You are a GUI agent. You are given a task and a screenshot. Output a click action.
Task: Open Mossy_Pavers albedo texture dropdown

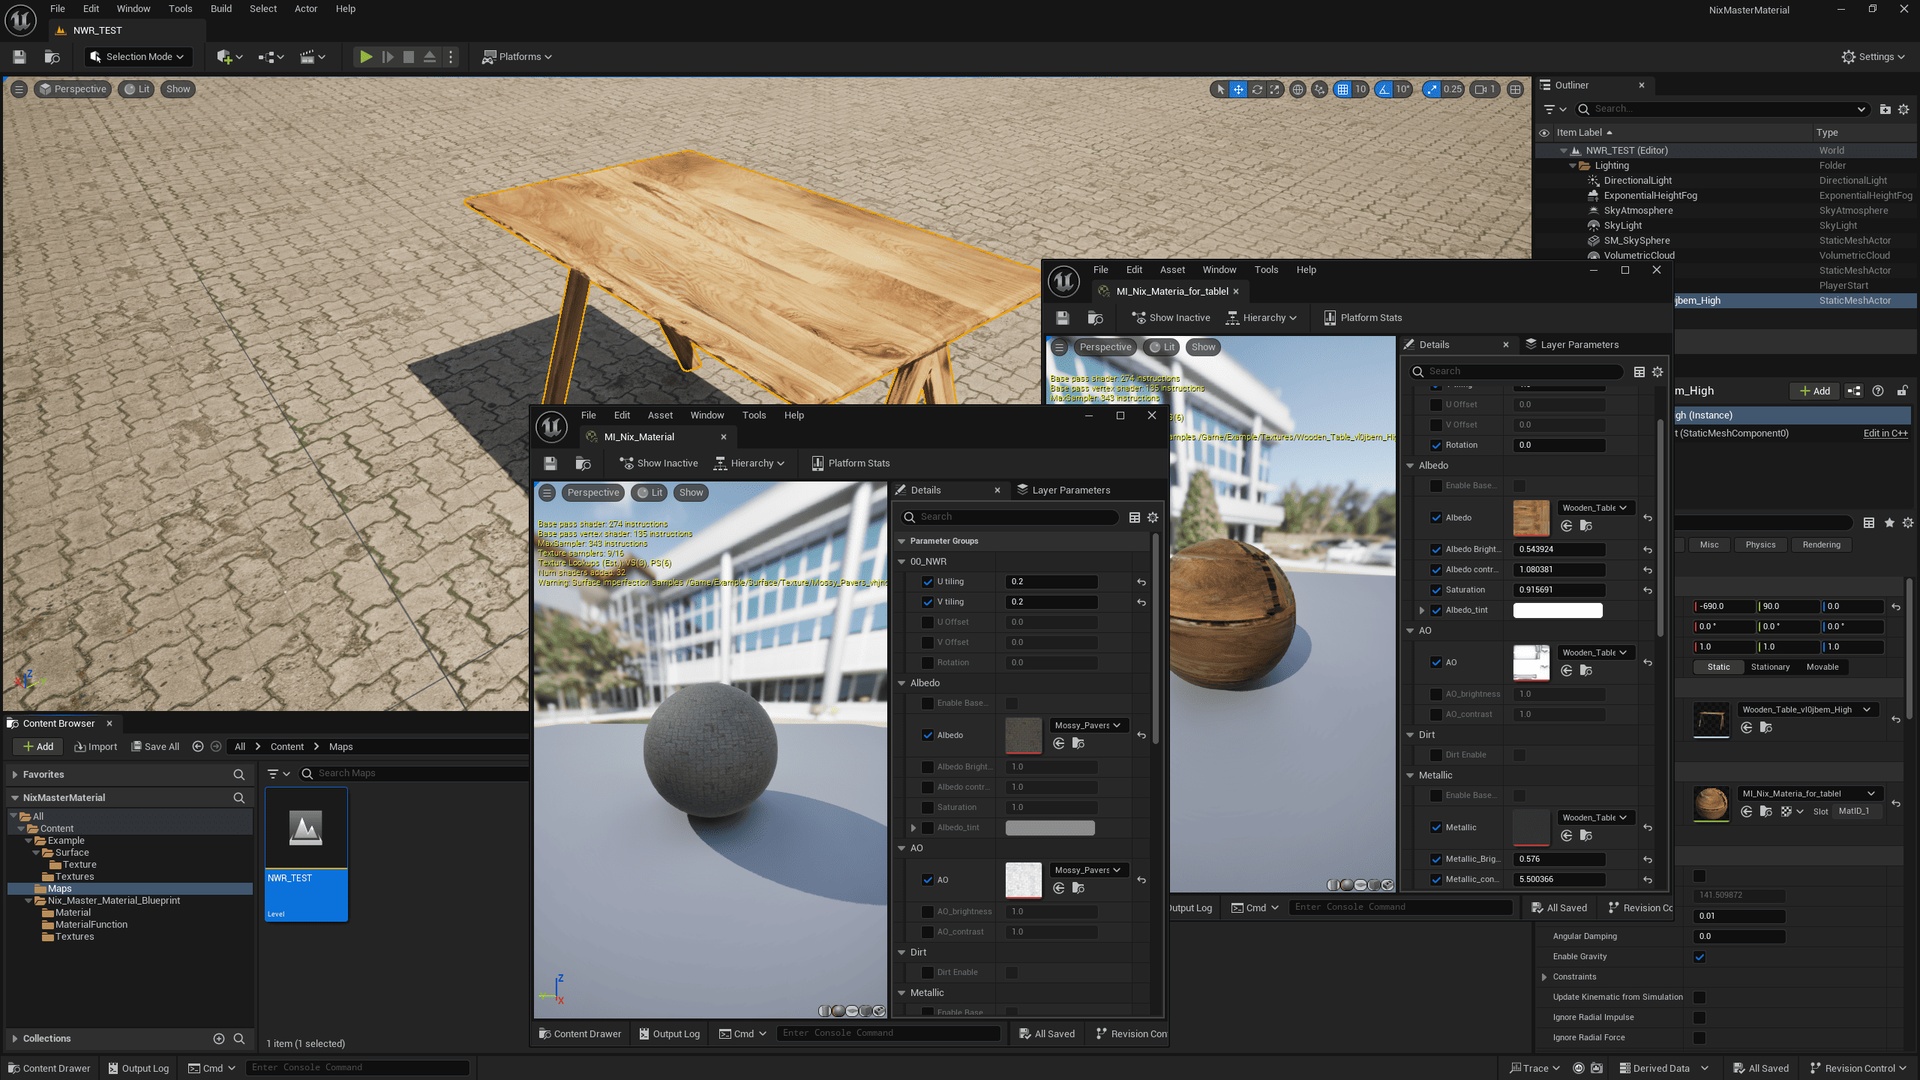[1087, 725]
